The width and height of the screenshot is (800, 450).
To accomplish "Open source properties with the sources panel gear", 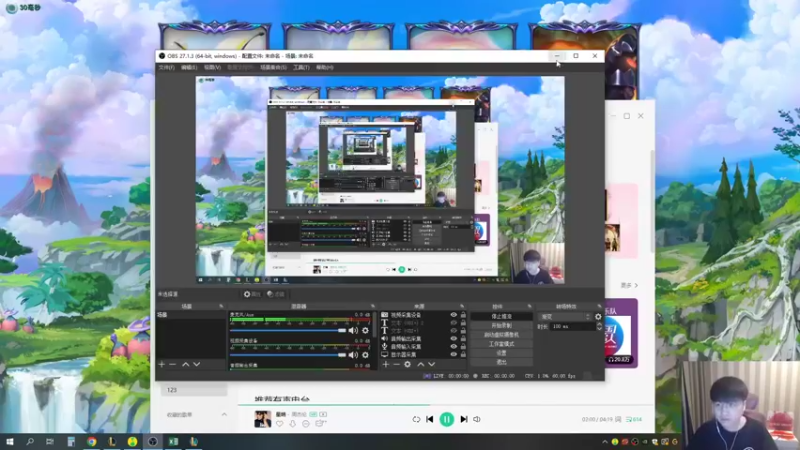I will tap(407, 364).
